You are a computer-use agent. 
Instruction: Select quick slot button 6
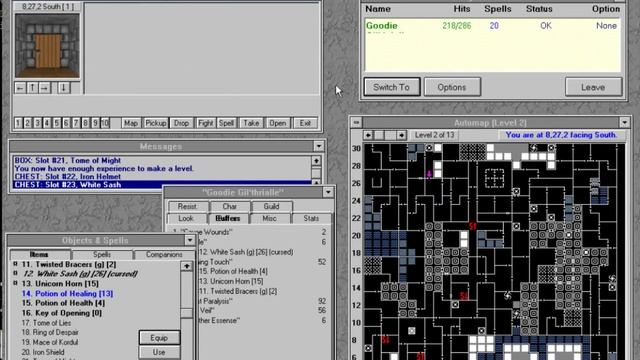tap(66, 123)
